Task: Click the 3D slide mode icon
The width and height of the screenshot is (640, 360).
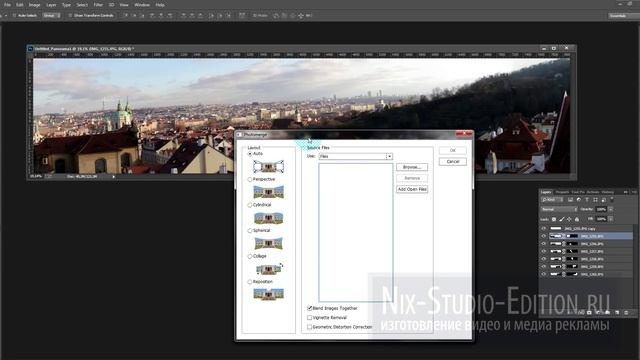Action: tap(301, 16)
